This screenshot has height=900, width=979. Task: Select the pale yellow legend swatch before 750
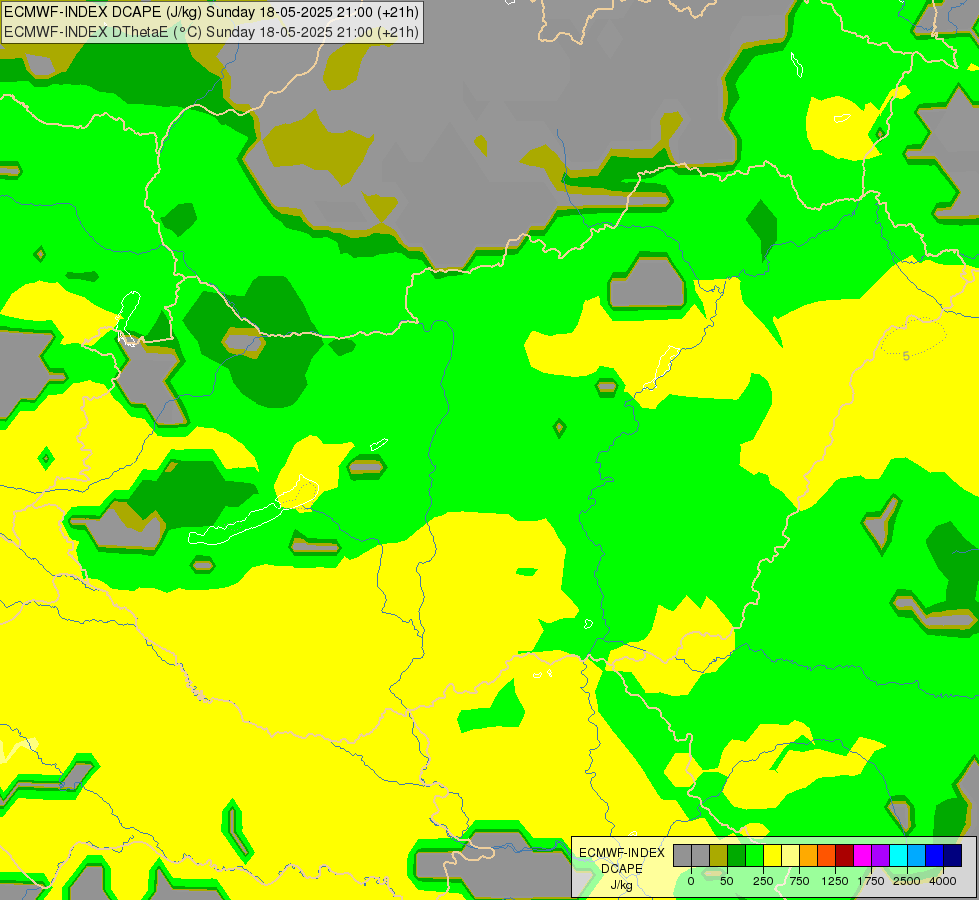coord(790,855)
